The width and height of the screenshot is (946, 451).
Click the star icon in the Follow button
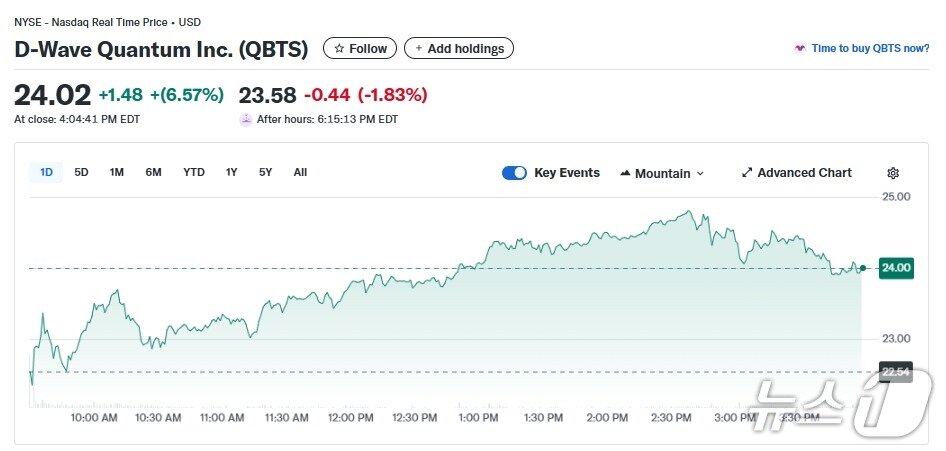339,48
